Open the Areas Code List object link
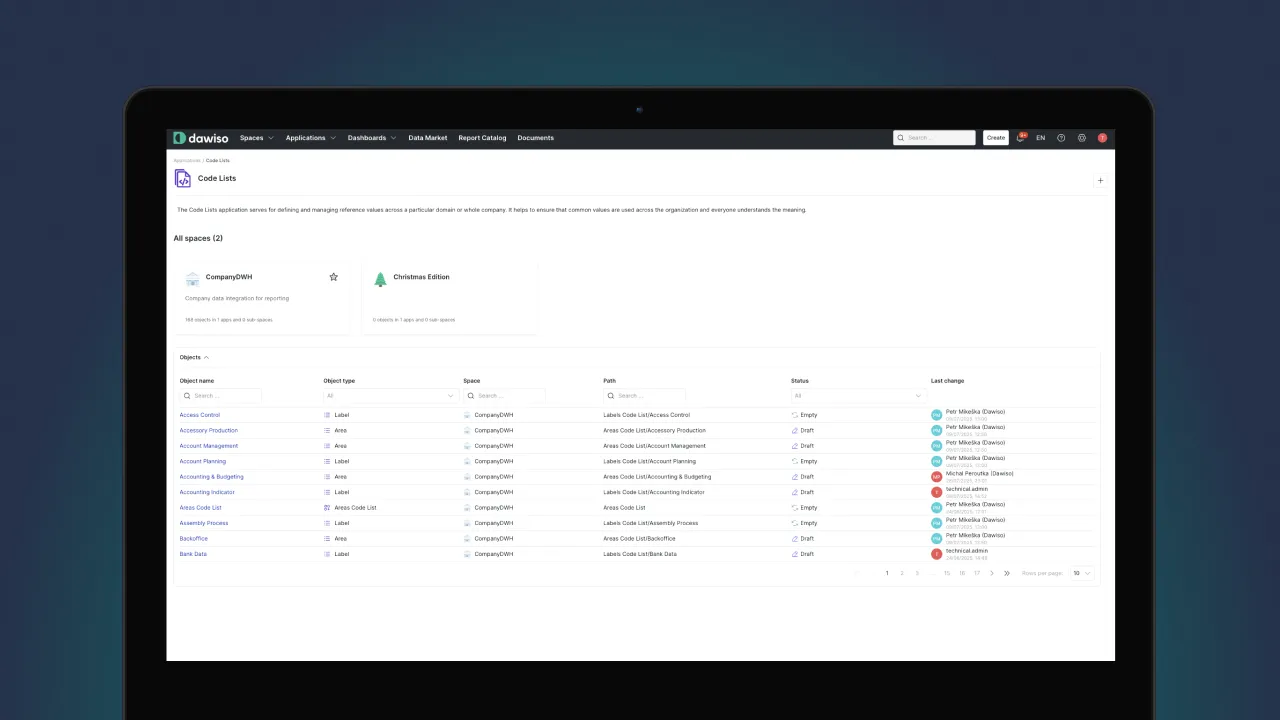Viewport: 1280px width, 720px height. click(201, 508)
